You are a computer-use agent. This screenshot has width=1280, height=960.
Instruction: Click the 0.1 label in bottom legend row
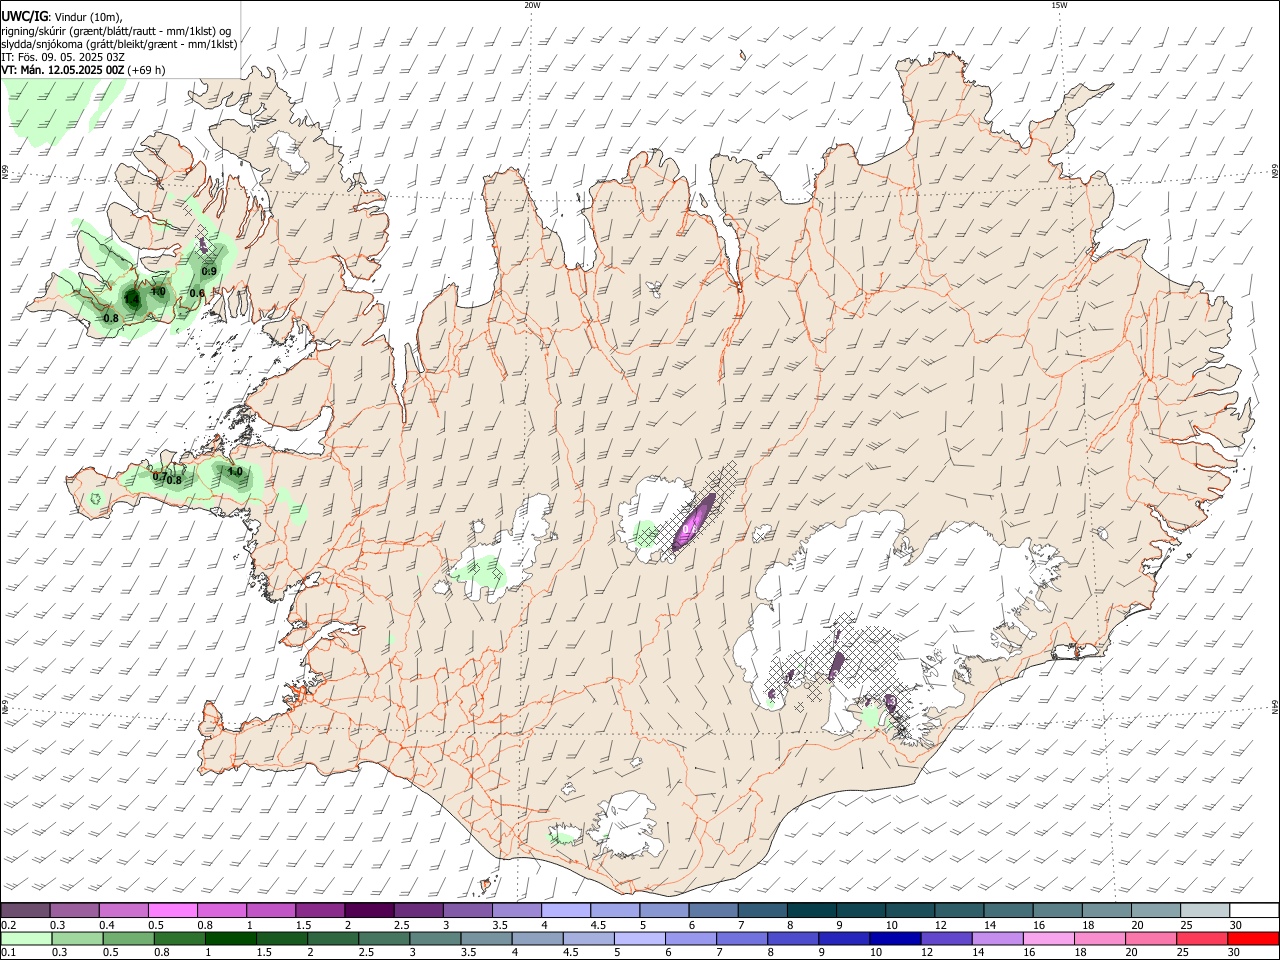coord(8,953)
